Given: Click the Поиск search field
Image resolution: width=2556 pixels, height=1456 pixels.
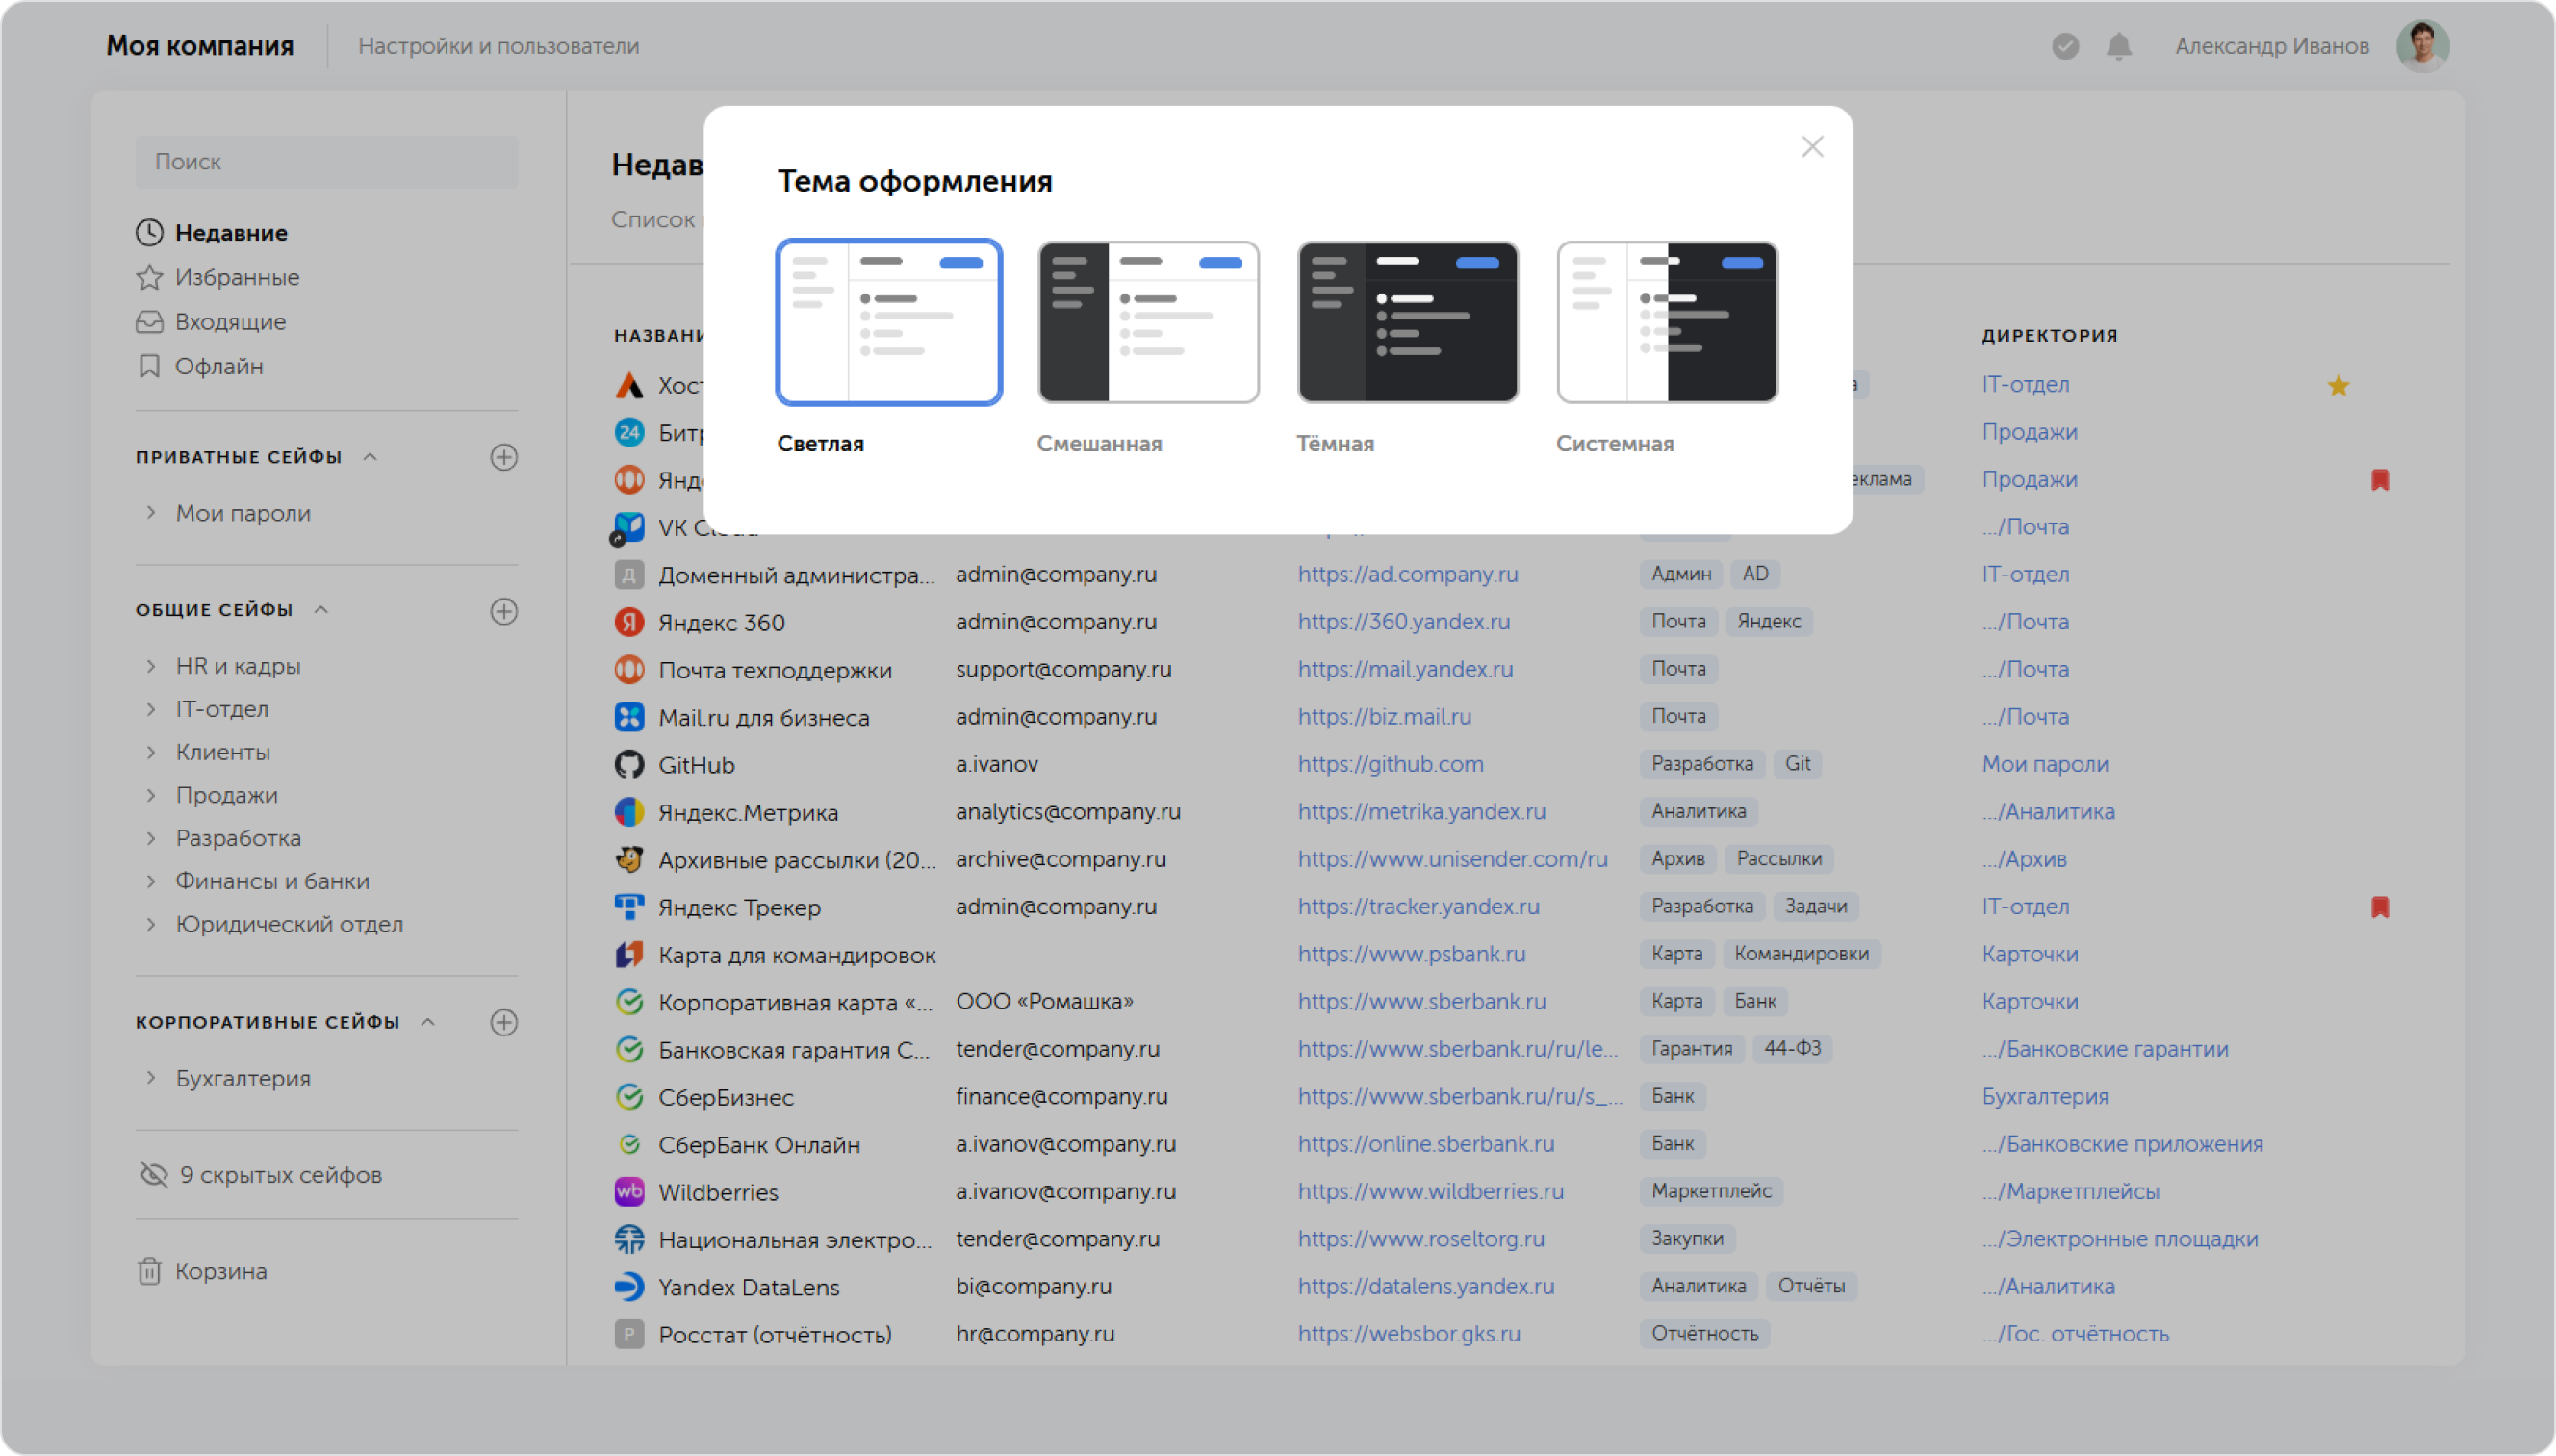Looking at the screenshot, I should [327, 162].
